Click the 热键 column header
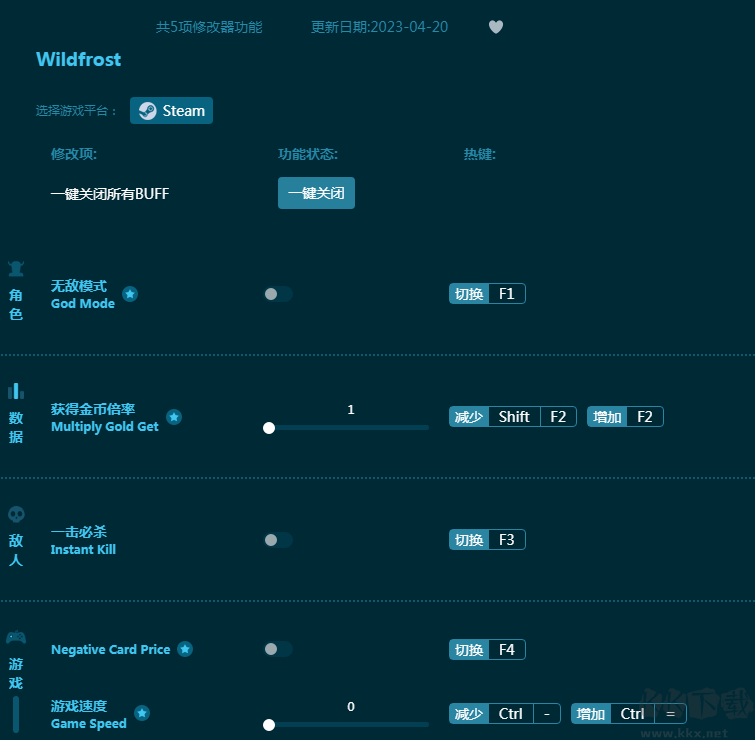755x740 pixels. click(x=480, y=154)
